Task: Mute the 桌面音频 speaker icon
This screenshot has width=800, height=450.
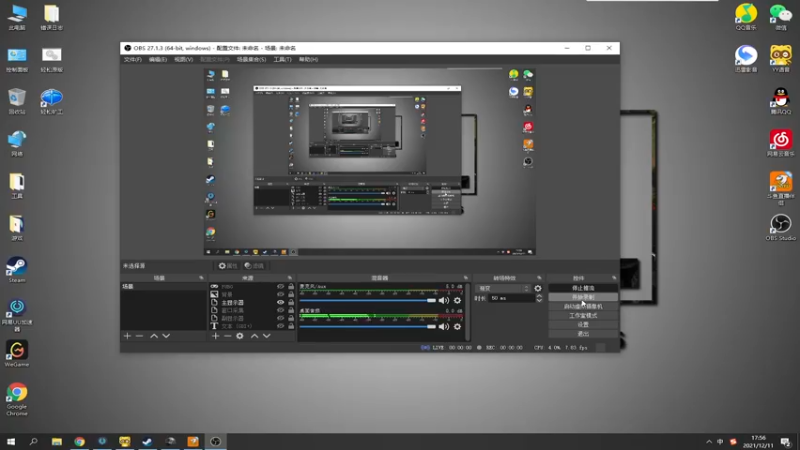Action: click(444, 327)
